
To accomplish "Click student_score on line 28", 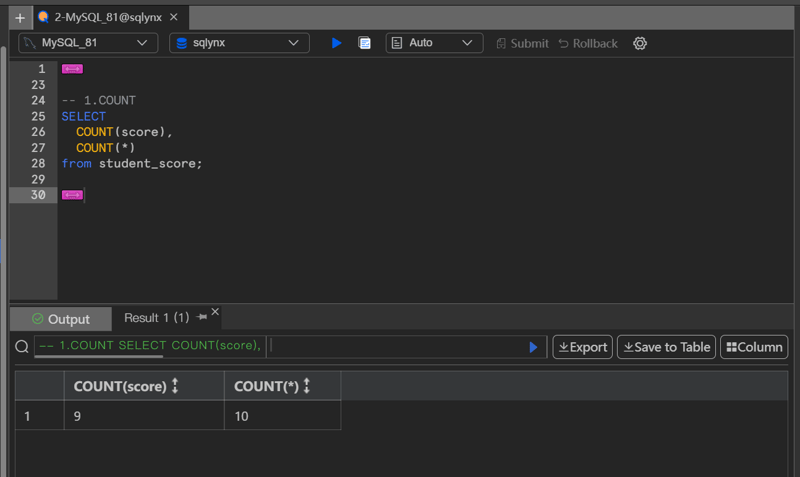I will pyautogui.click(x=147, y=164).
